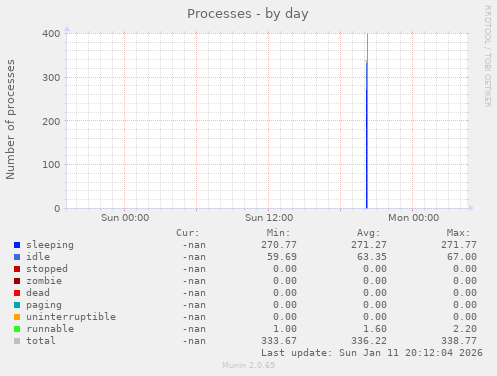Screen dimensions: 497x376
Task: Click the 'Munin 2.0.69' version text
Action: [x=248, y=365]
